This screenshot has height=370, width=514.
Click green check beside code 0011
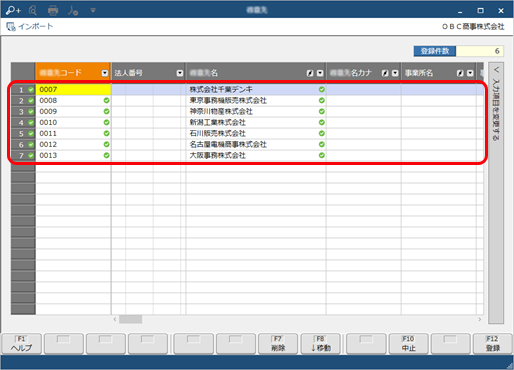(106, 133)
